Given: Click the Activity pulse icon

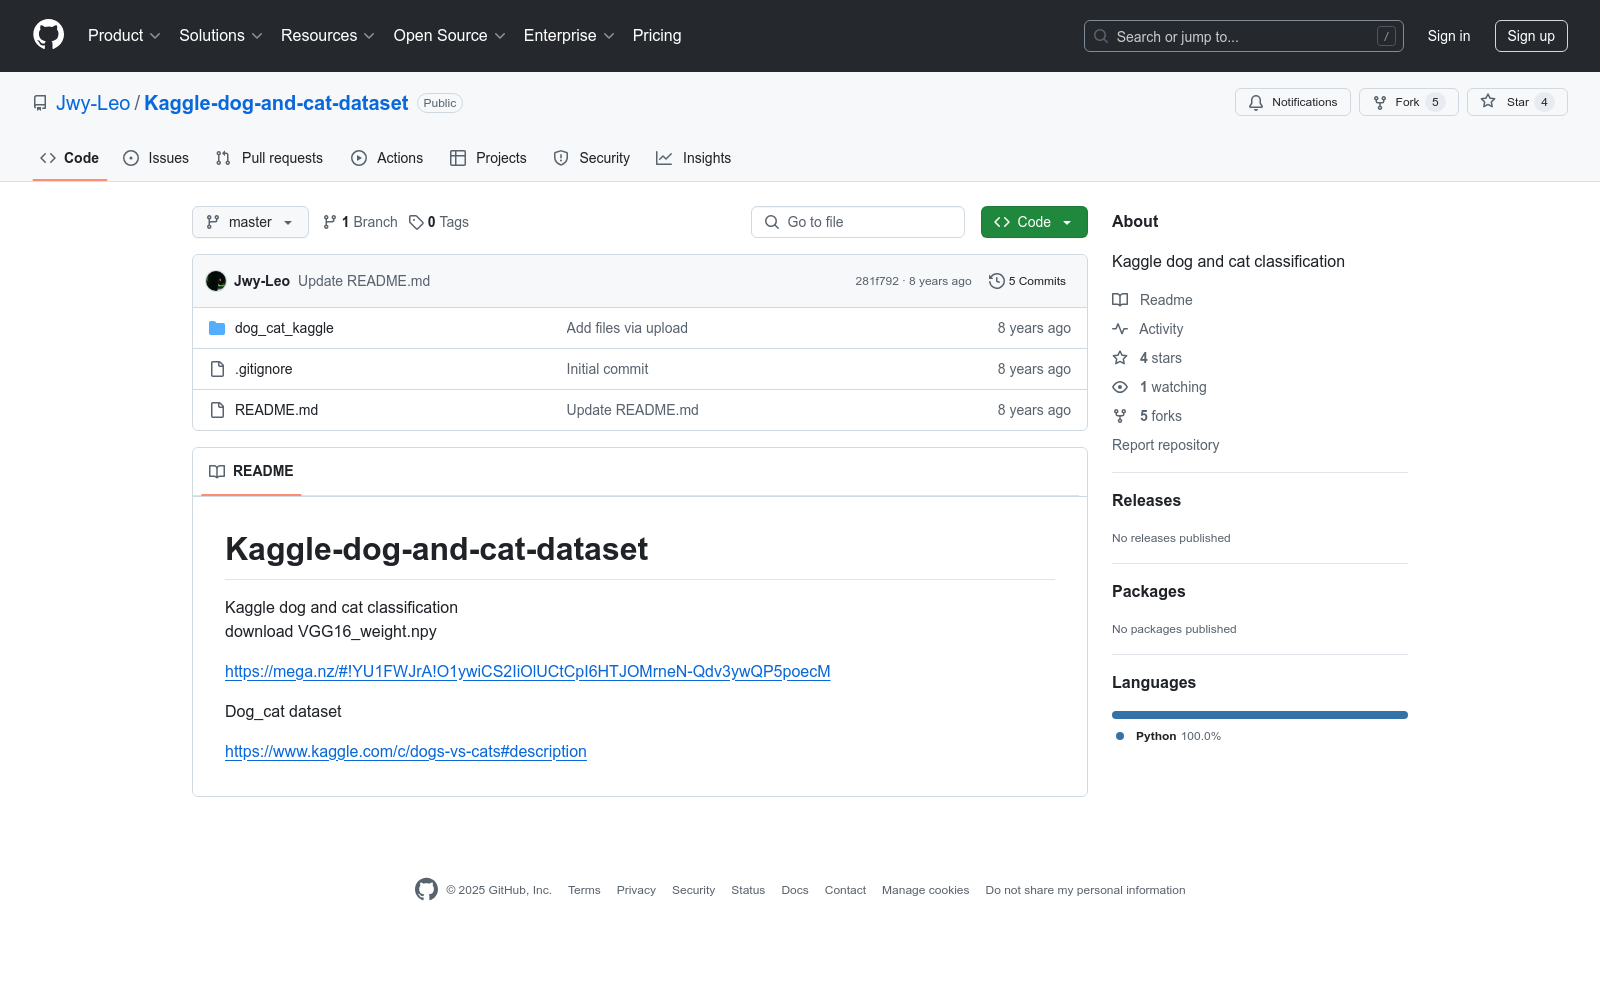Looking at the screenshot, I should click(x=1120, y=329).
